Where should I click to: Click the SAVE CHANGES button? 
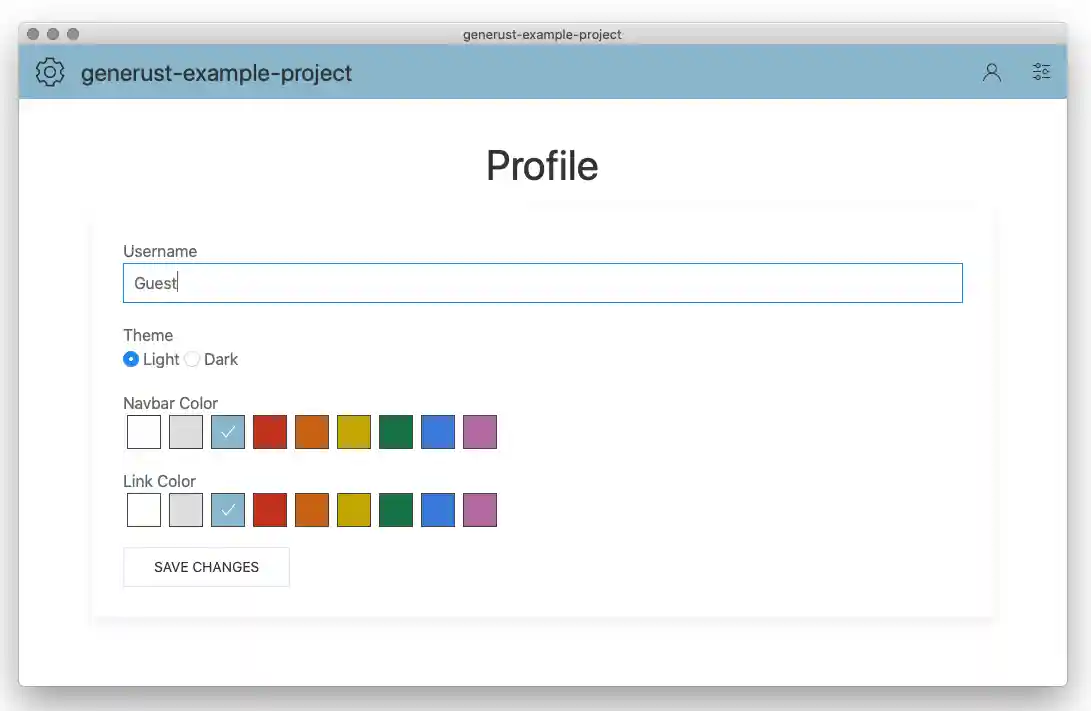206,567
